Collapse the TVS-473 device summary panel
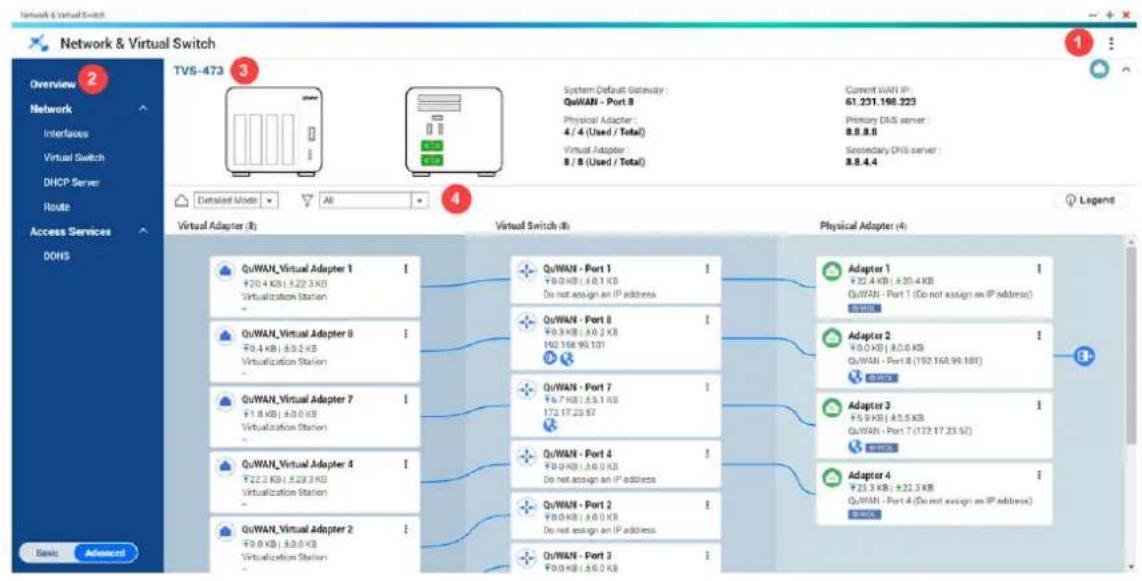 coord(1126,69)
